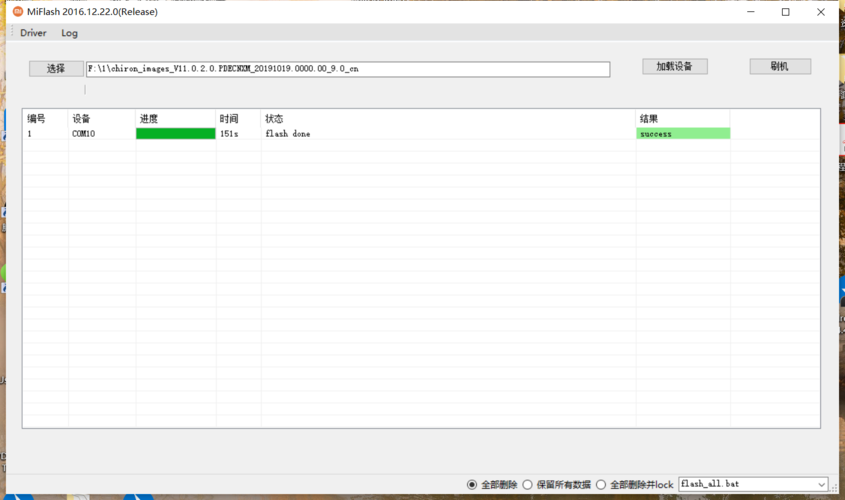This screenshot has height=500, width=845.
Task: Click the firmware path input field
Action: coord(348,69)
